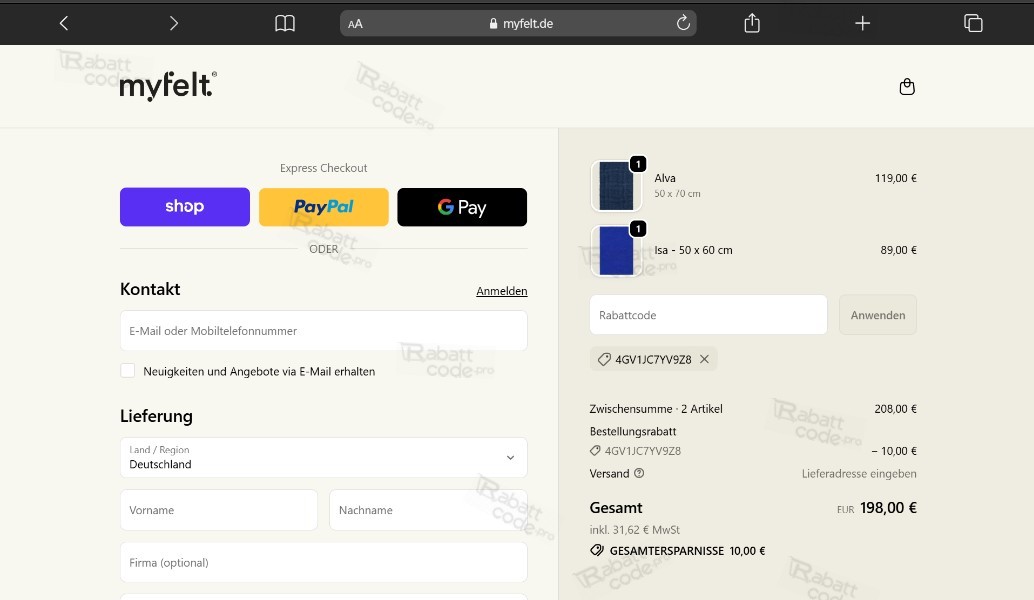The height and width of the screenshot is (600, 1034).
Task: Click the Zwischensumme amount 208,00 €
Action: tap(896, 409)
